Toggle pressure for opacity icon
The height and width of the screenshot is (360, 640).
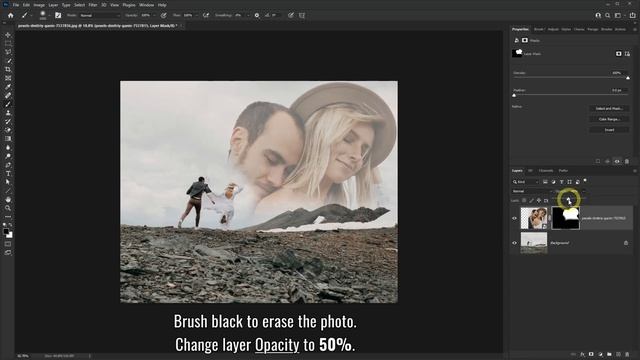164,16
